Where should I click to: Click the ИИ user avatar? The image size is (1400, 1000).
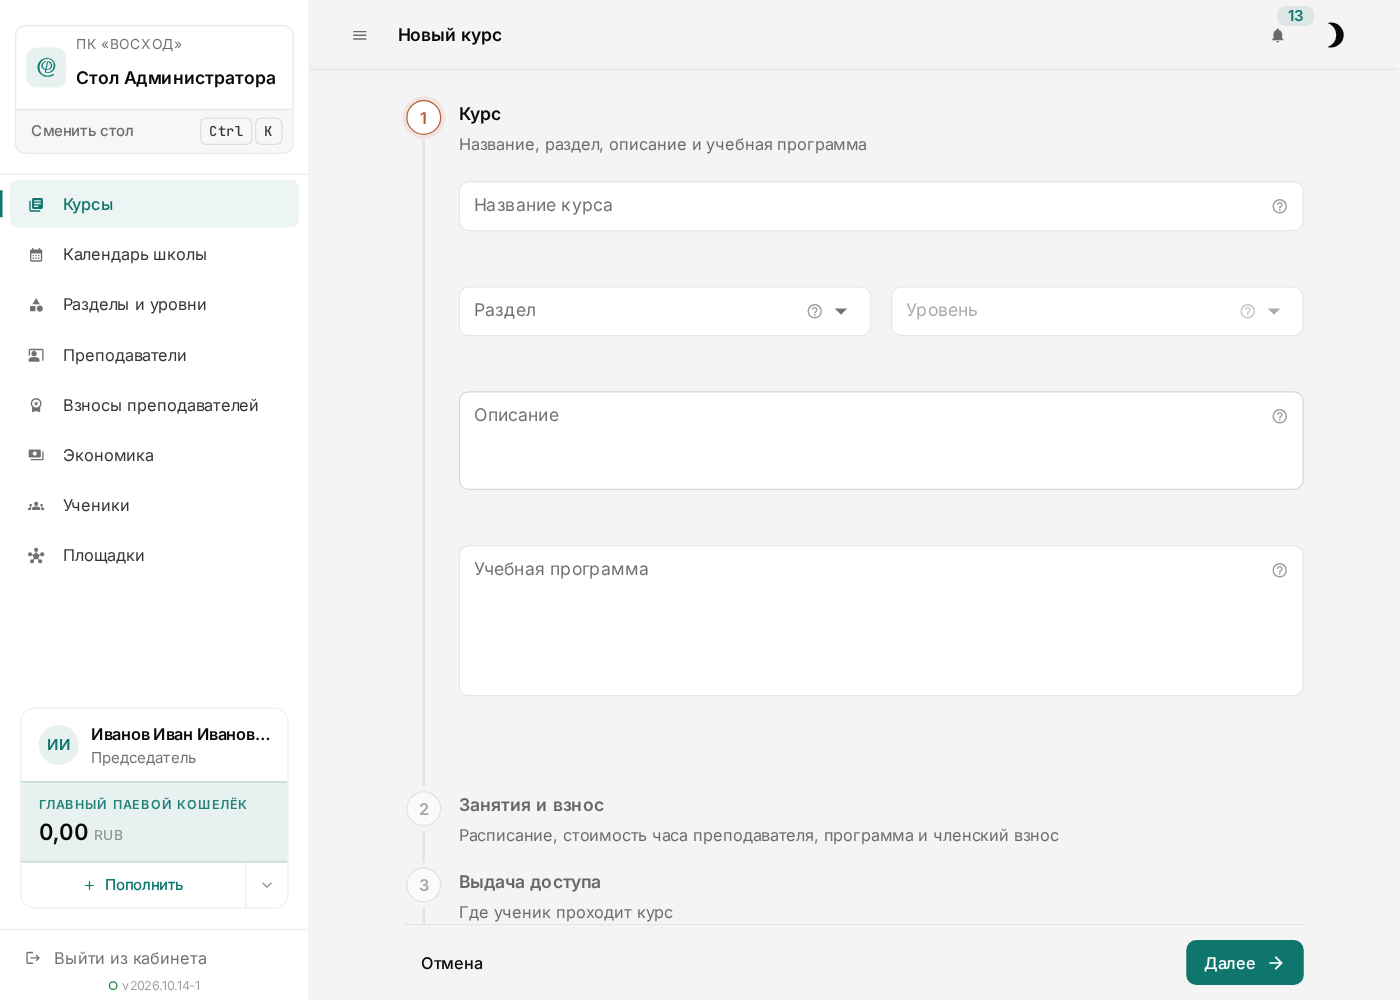59,745
